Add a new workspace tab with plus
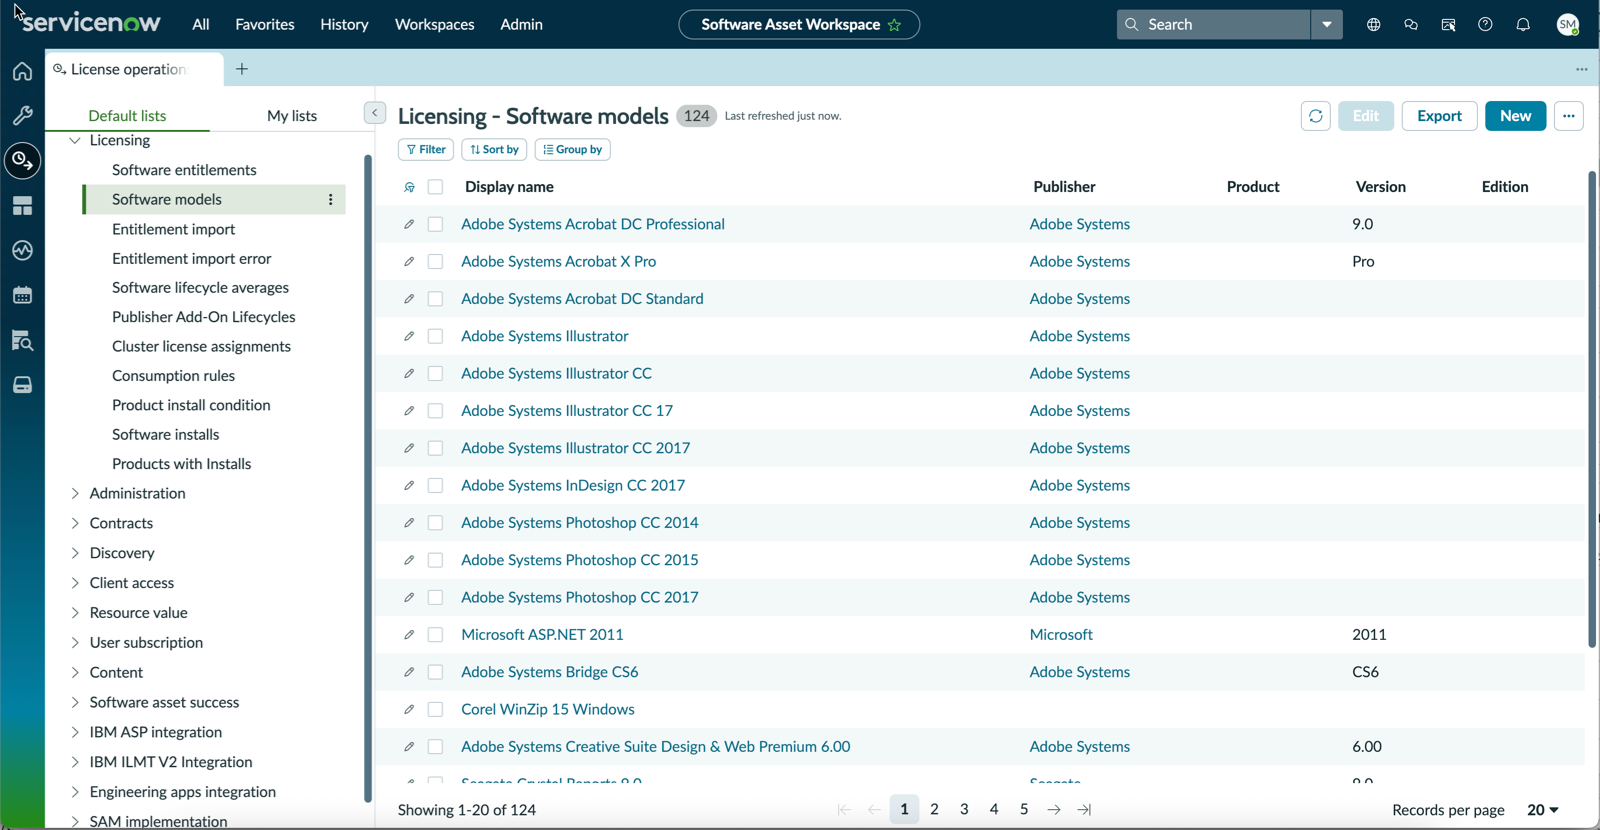 coord(242,69)
